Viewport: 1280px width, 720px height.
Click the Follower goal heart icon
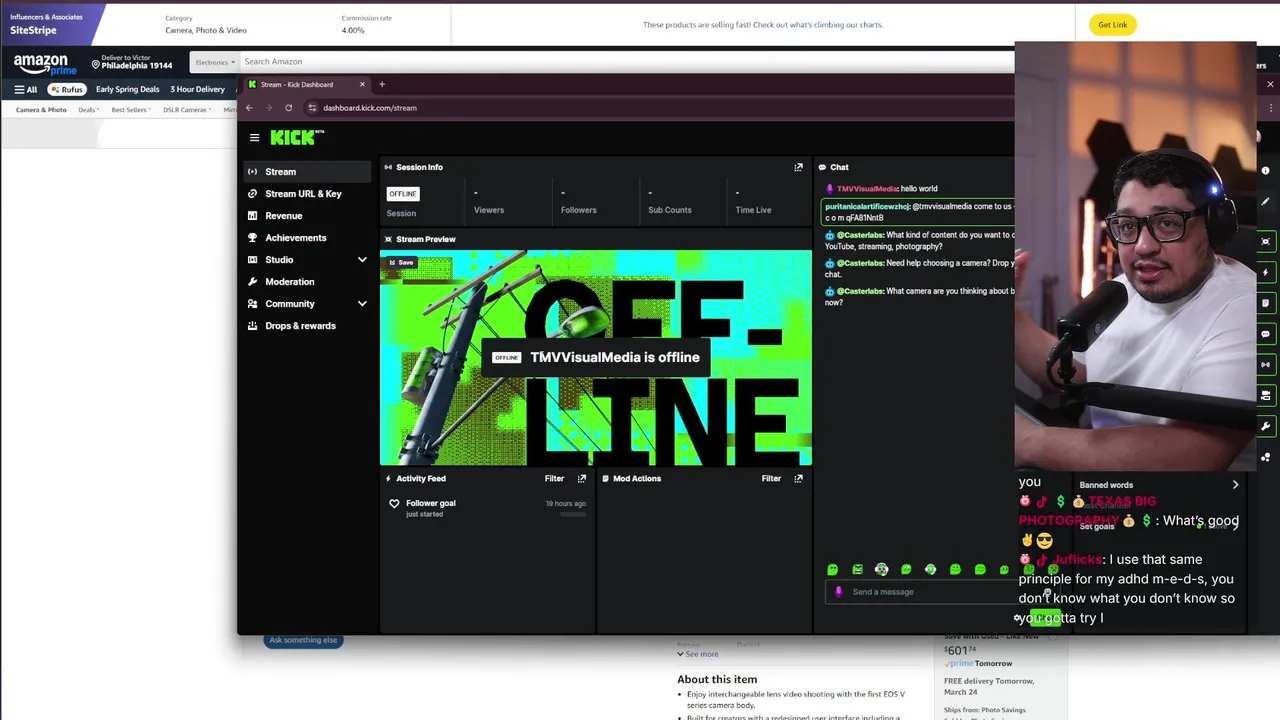pyautogui.click(x=394, y=504)
